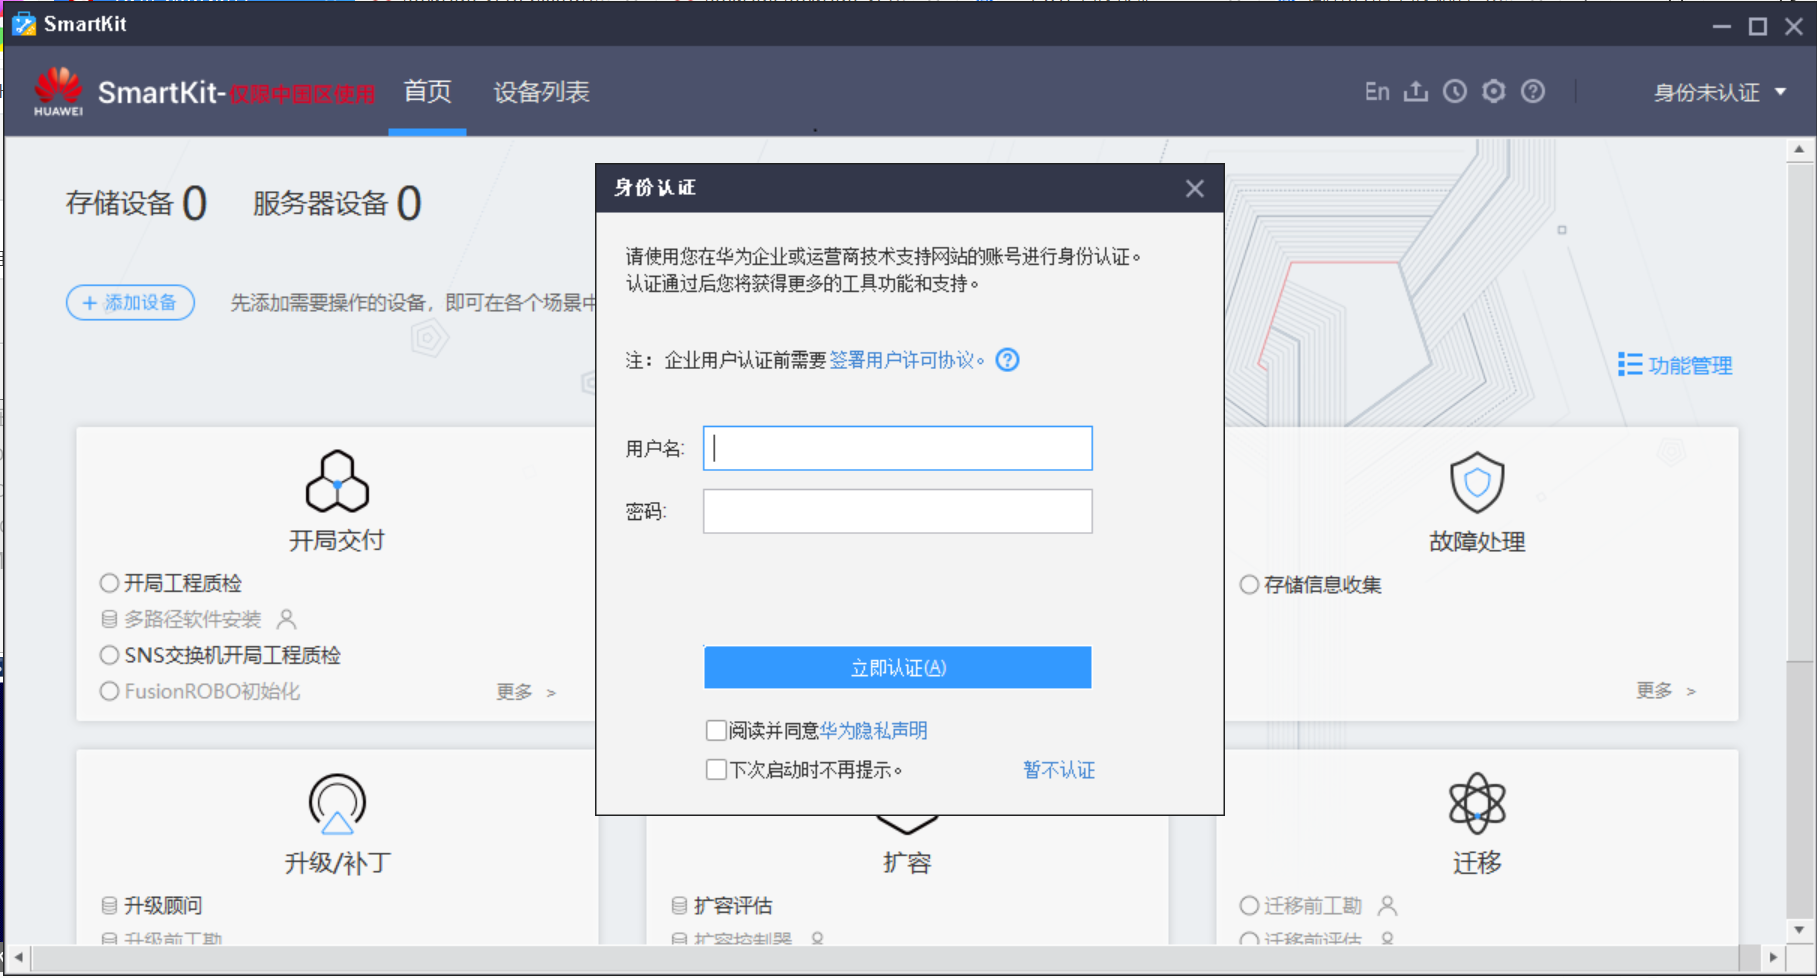Click the 迁移 migration icon
The height and width of the screenshot is (978, 1817).
point(1477,803)
